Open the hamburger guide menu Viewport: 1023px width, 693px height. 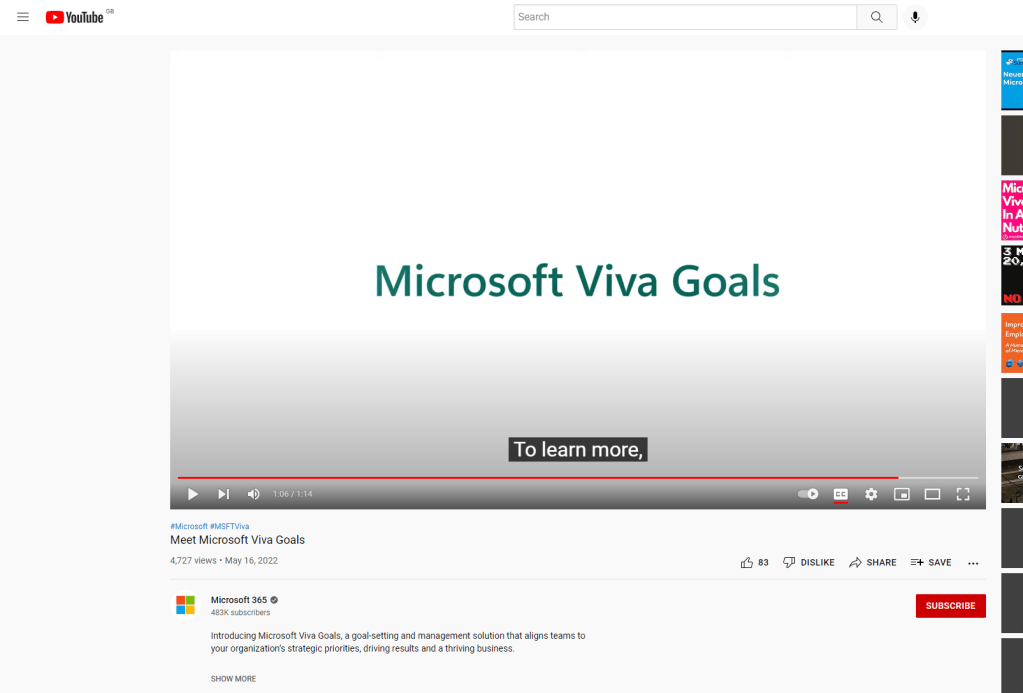(x=23, y=17)
